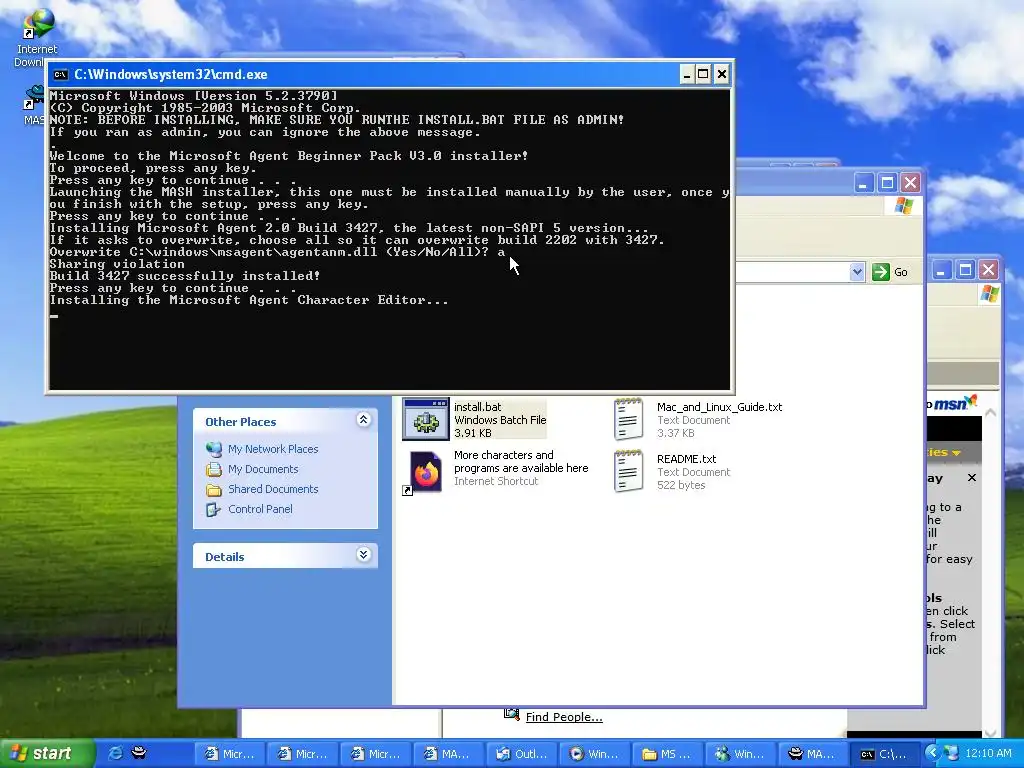
Task: Open Shared Documents link
Action: (x=273, y=489)
